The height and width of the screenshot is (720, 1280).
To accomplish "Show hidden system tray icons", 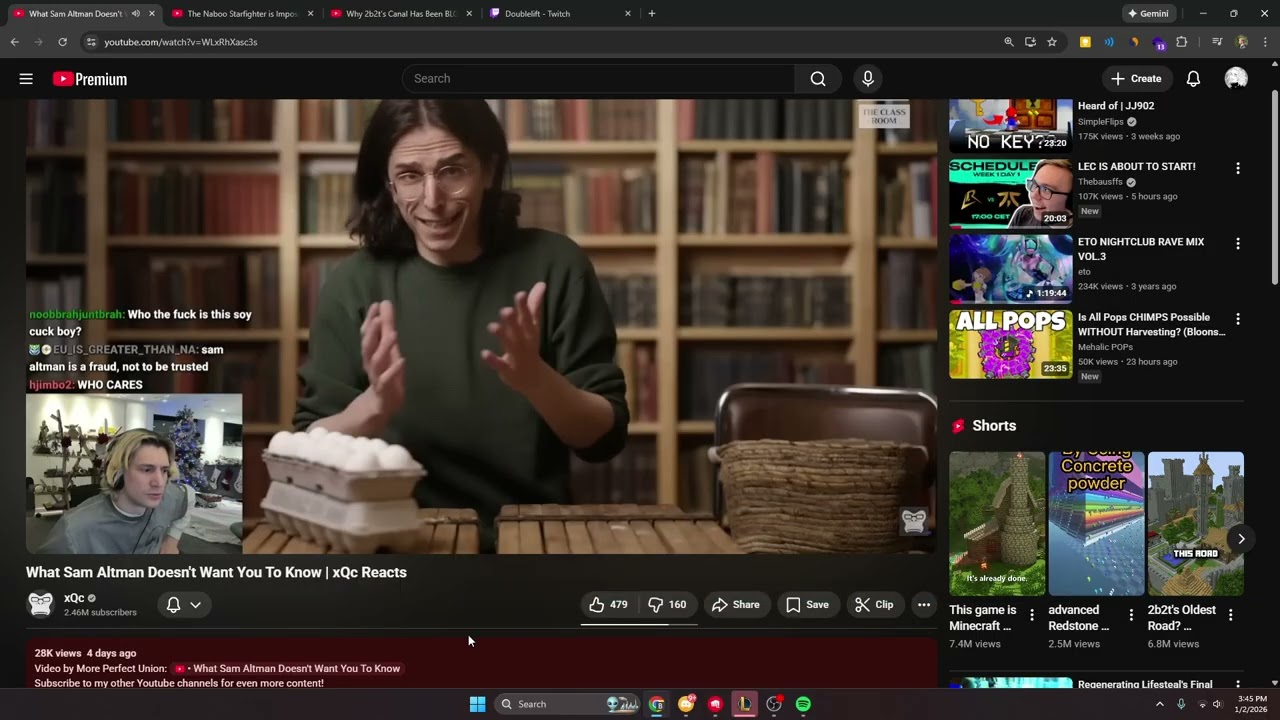I will coord(1160,704).
